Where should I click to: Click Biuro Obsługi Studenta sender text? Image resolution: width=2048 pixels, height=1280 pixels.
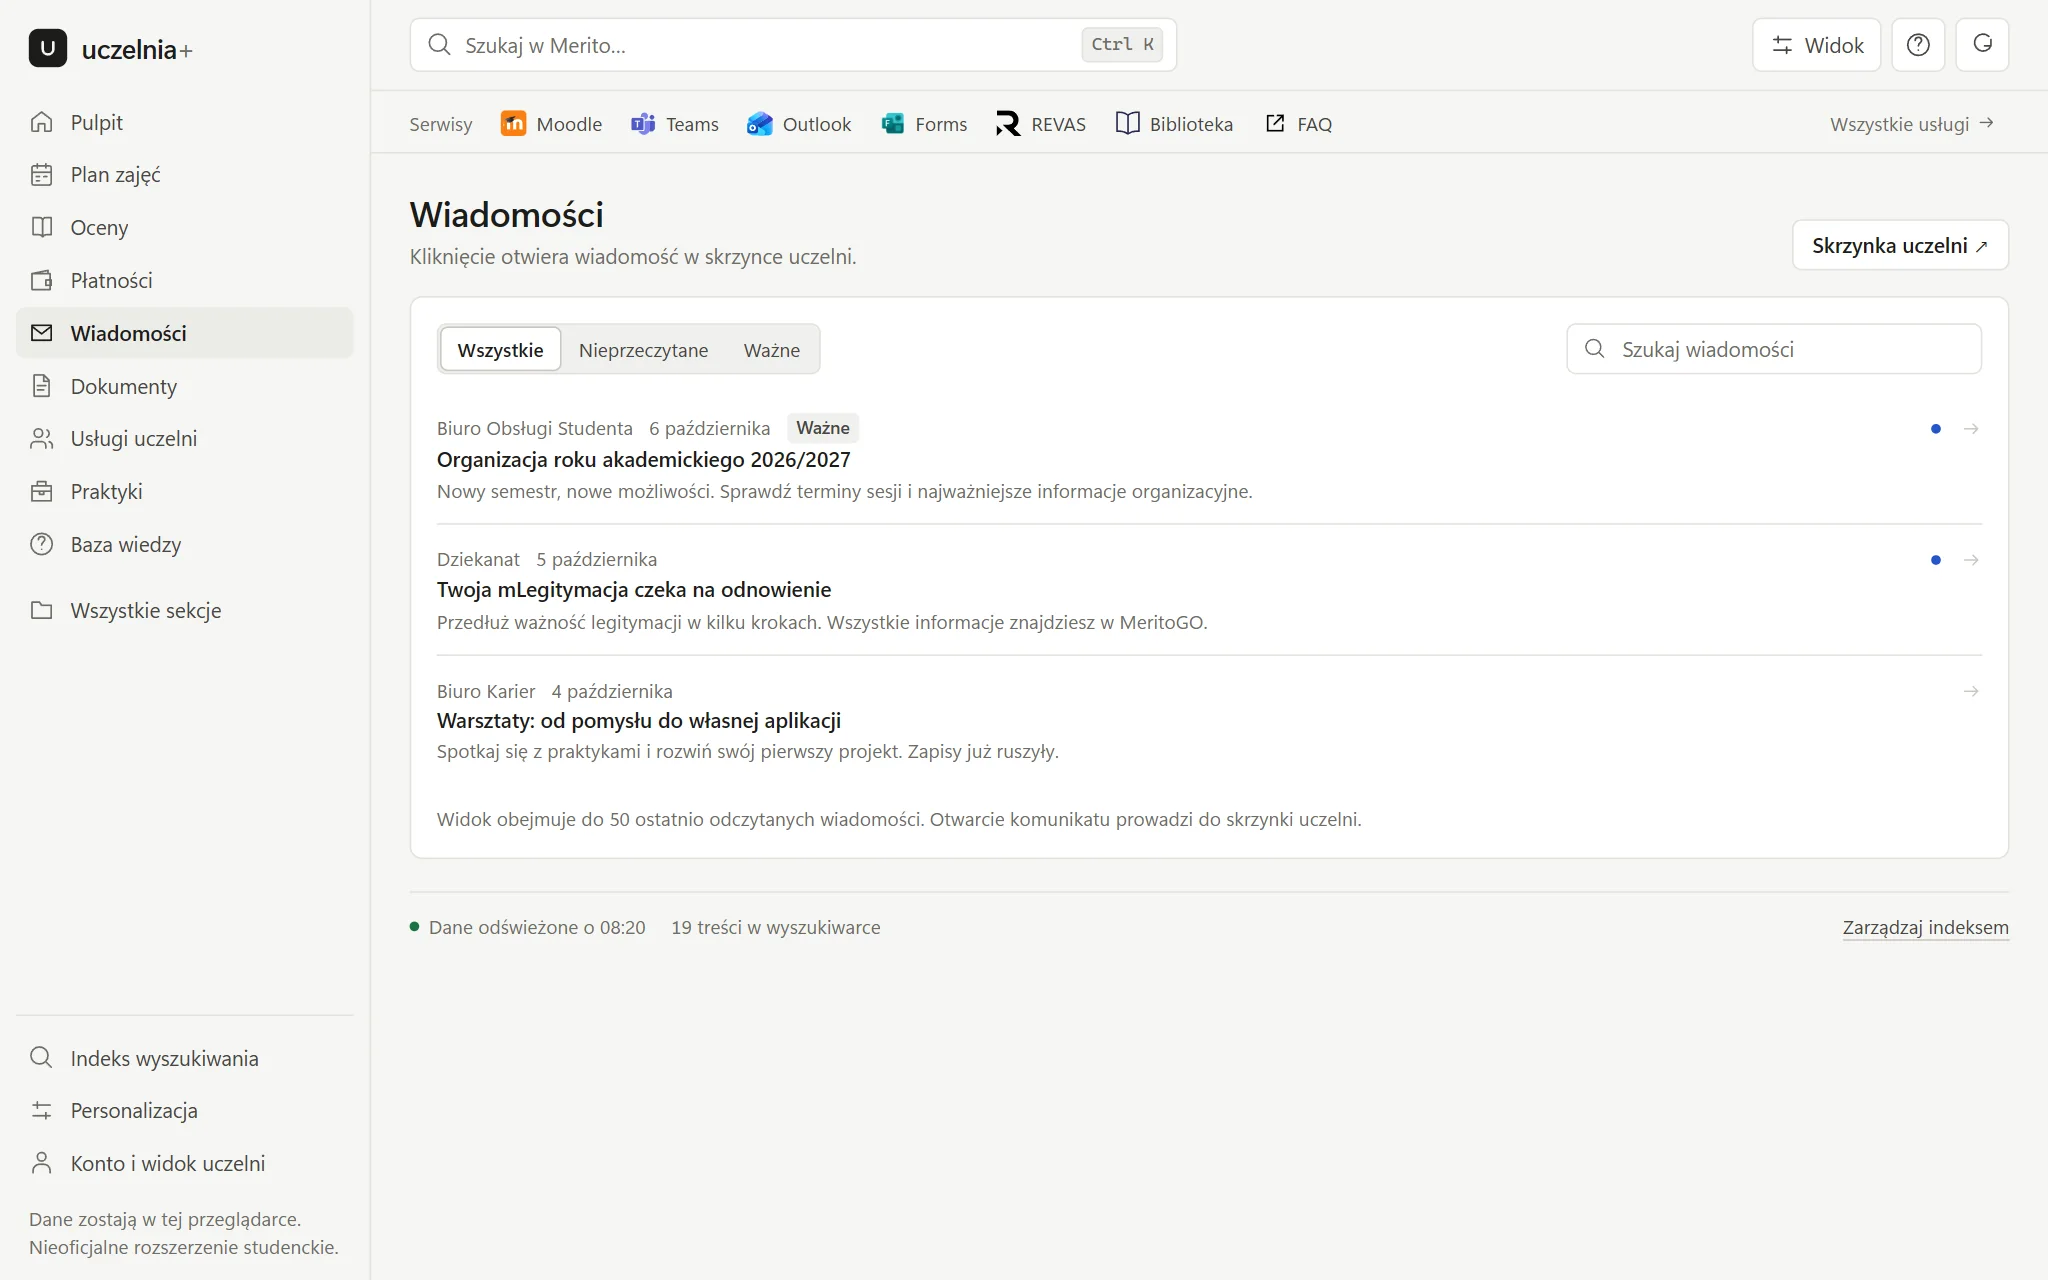coord(535,428)
